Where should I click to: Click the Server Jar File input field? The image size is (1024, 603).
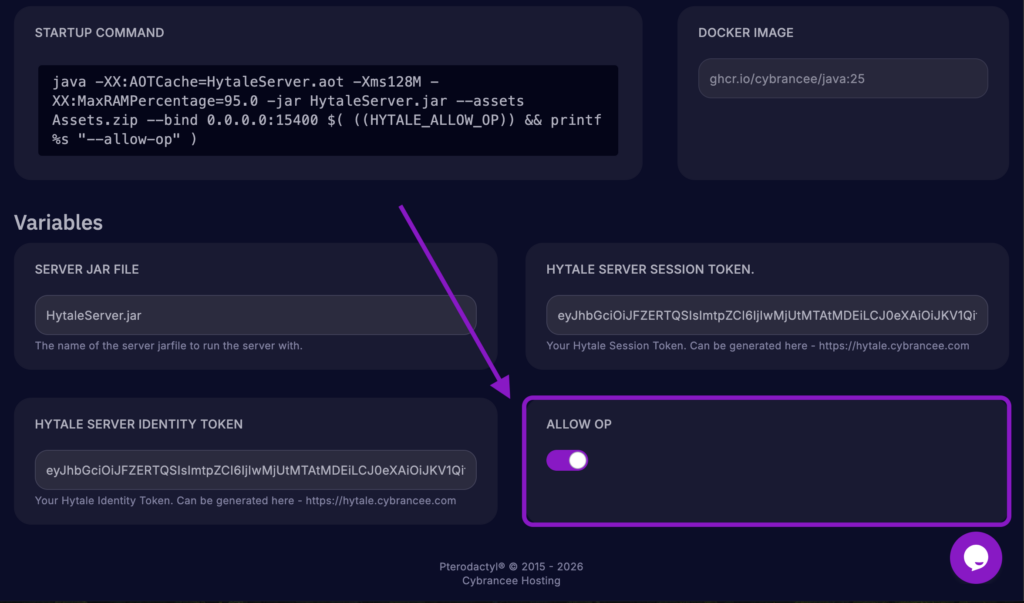255,315
